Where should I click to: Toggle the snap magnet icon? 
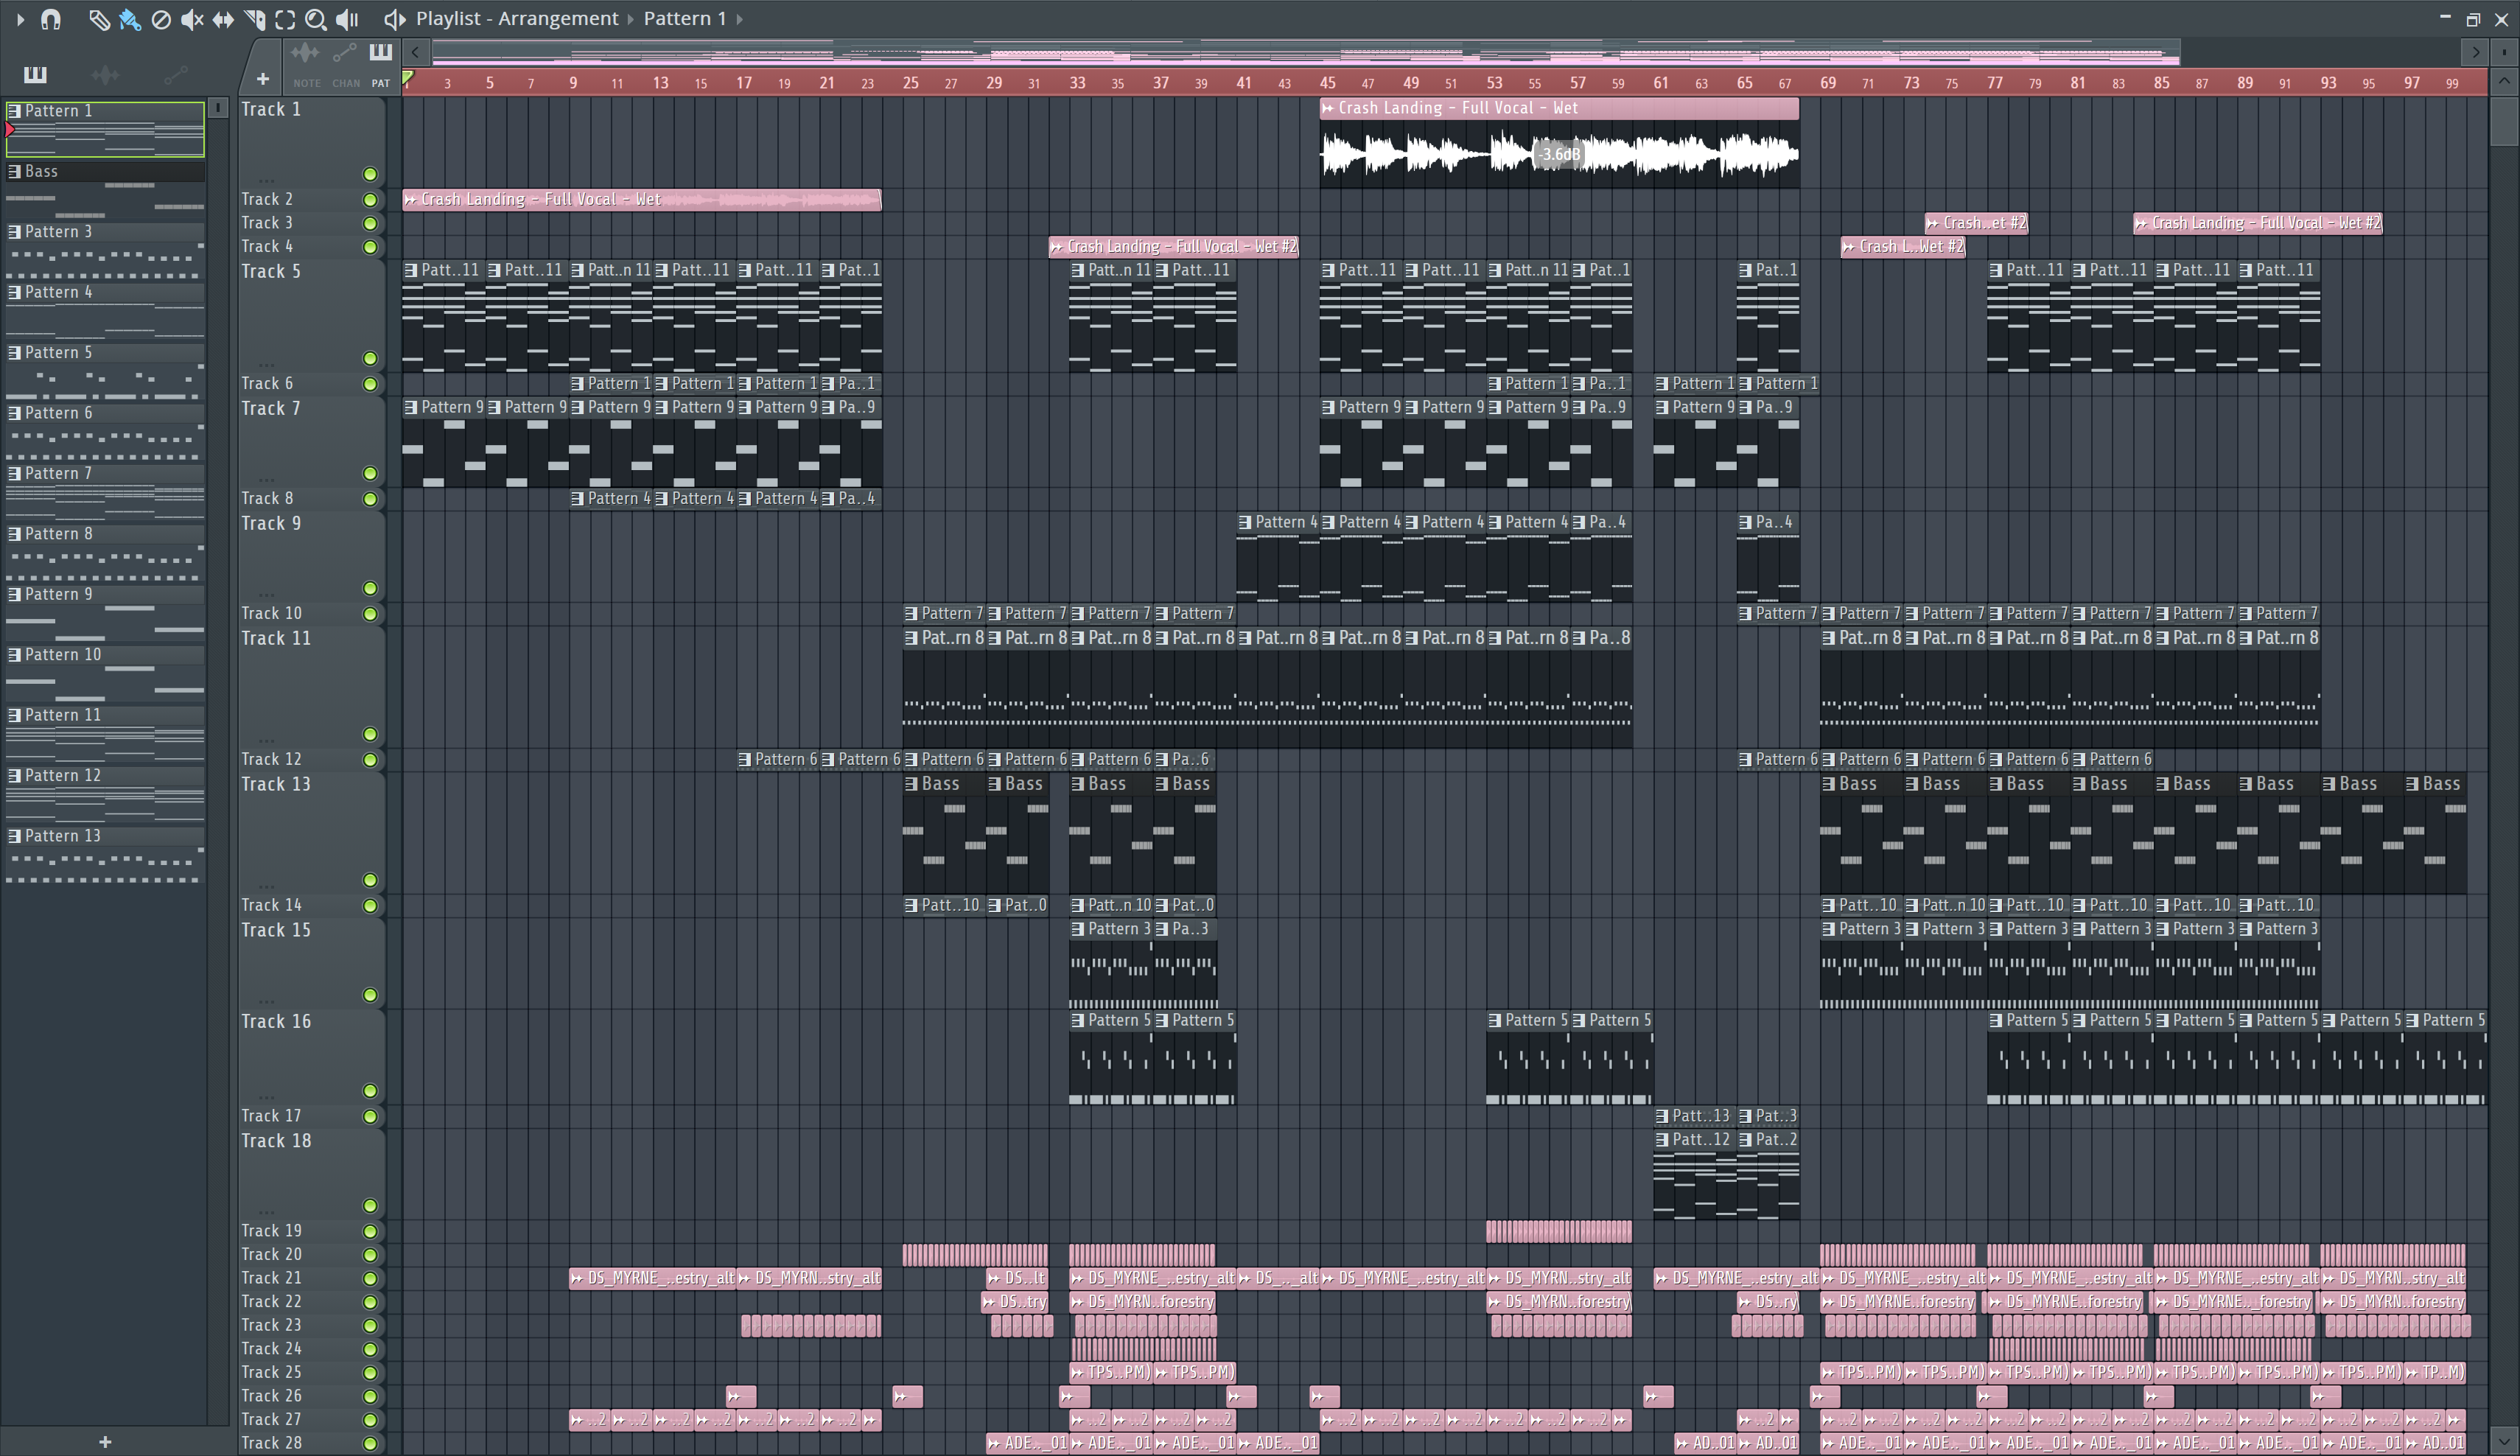[x=51, y=19]
